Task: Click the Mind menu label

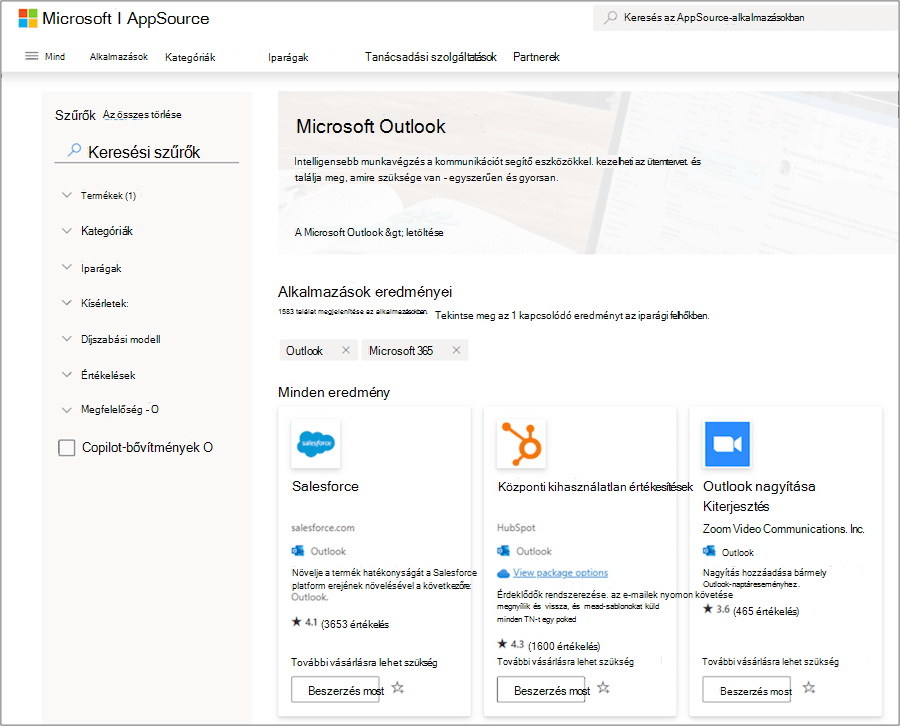Action: coord(55,56)
